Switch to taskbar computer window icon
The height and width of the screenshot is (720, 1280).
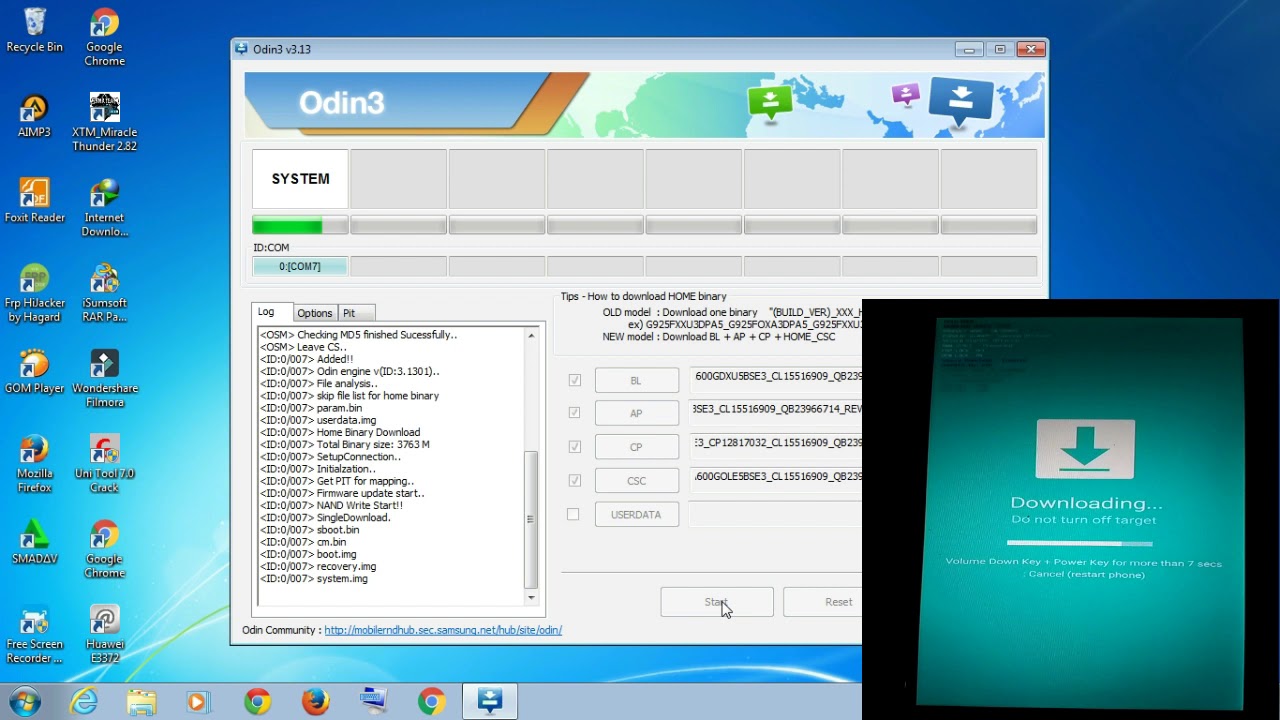374,702
